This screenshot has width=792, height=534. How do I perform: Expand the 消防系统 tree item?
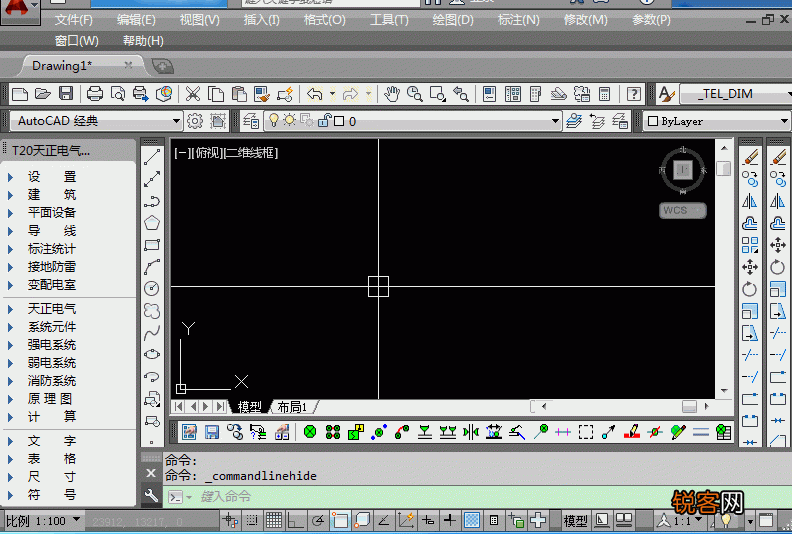[x=52, y=381]
